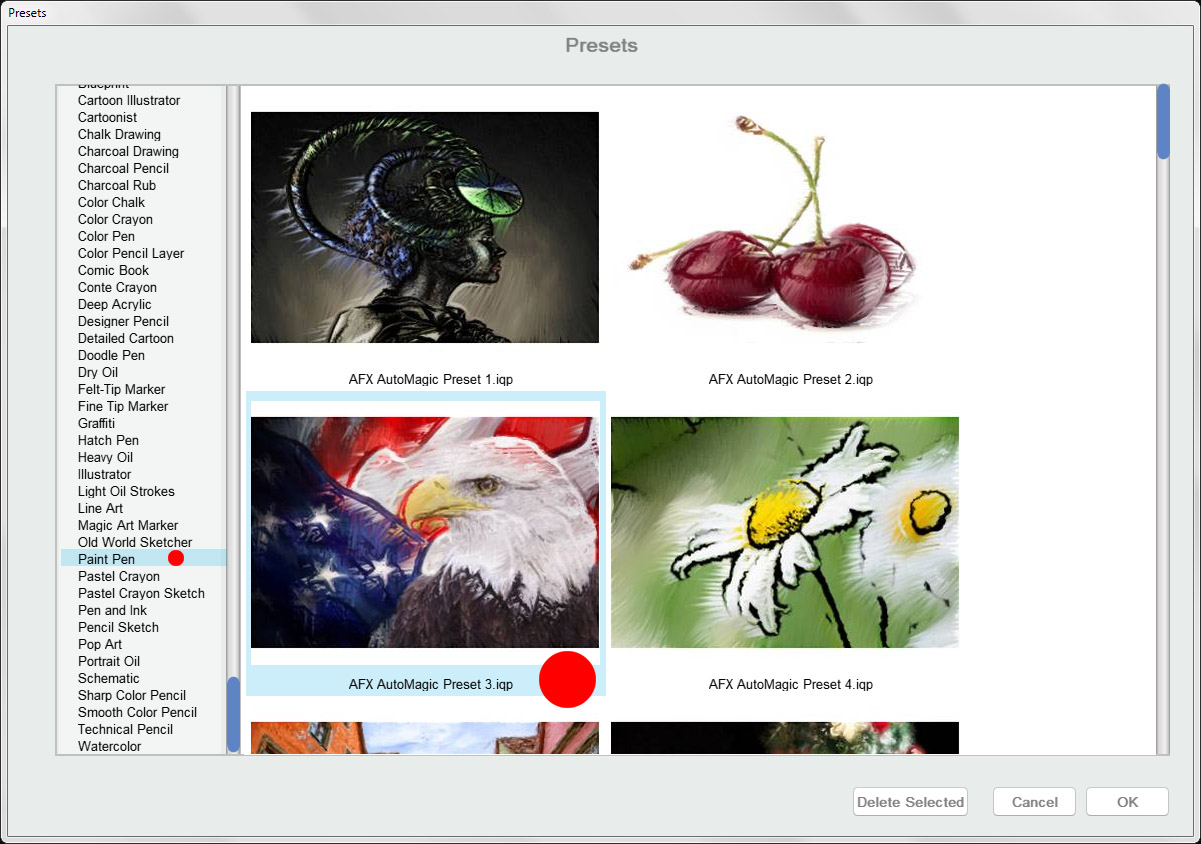Choose Illustrator in the category list
This screenshot has height=844, width=1201.
(104, 474)
